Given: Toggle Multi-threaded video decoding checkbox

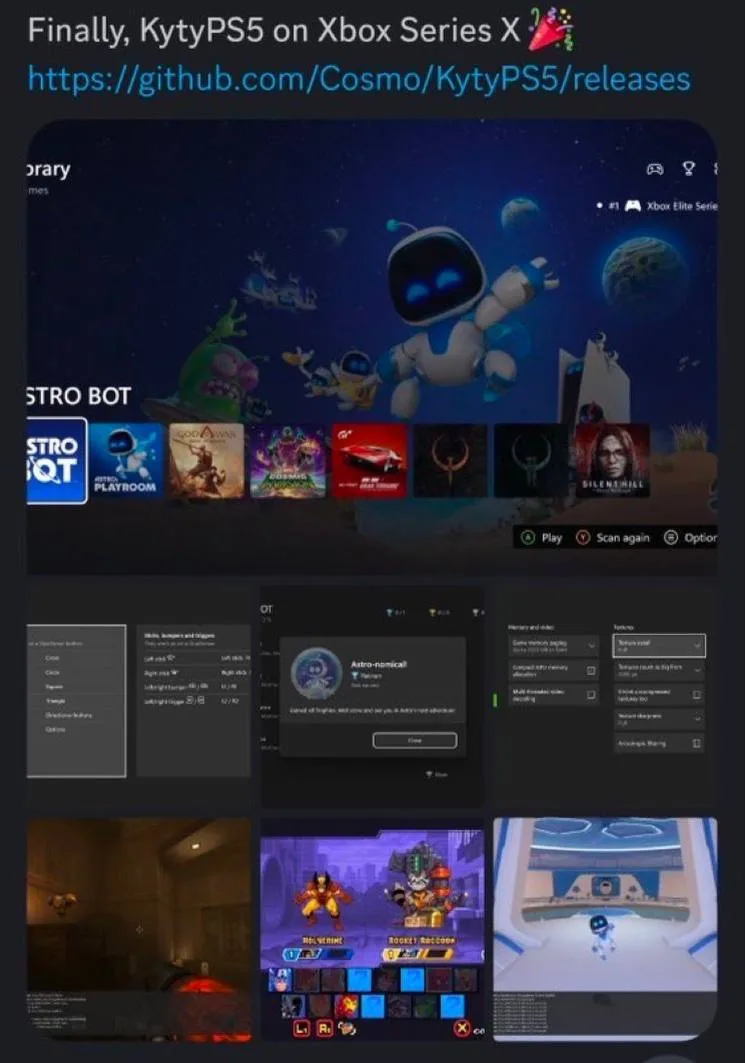Looking at the screenshot, I should point(591,695).
